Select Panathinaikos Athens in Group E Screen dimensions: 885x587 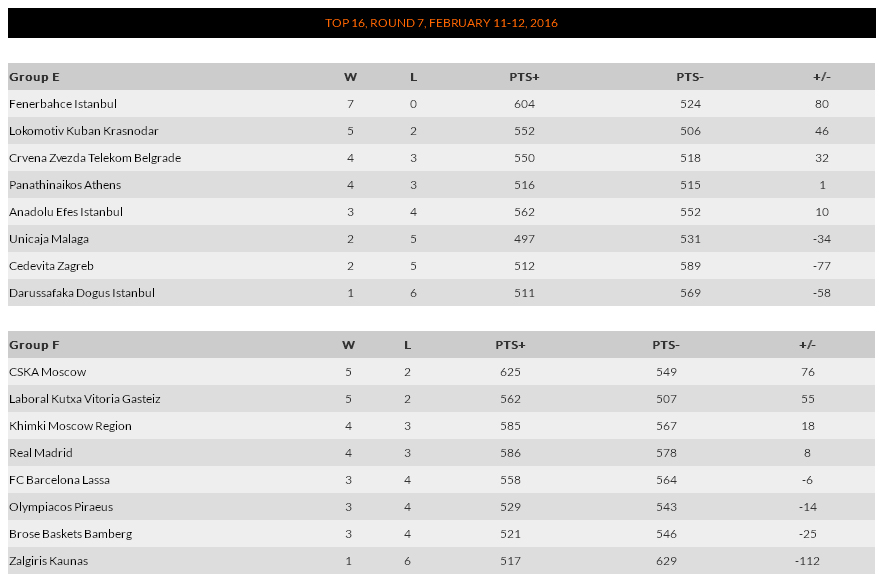point(65,185)
